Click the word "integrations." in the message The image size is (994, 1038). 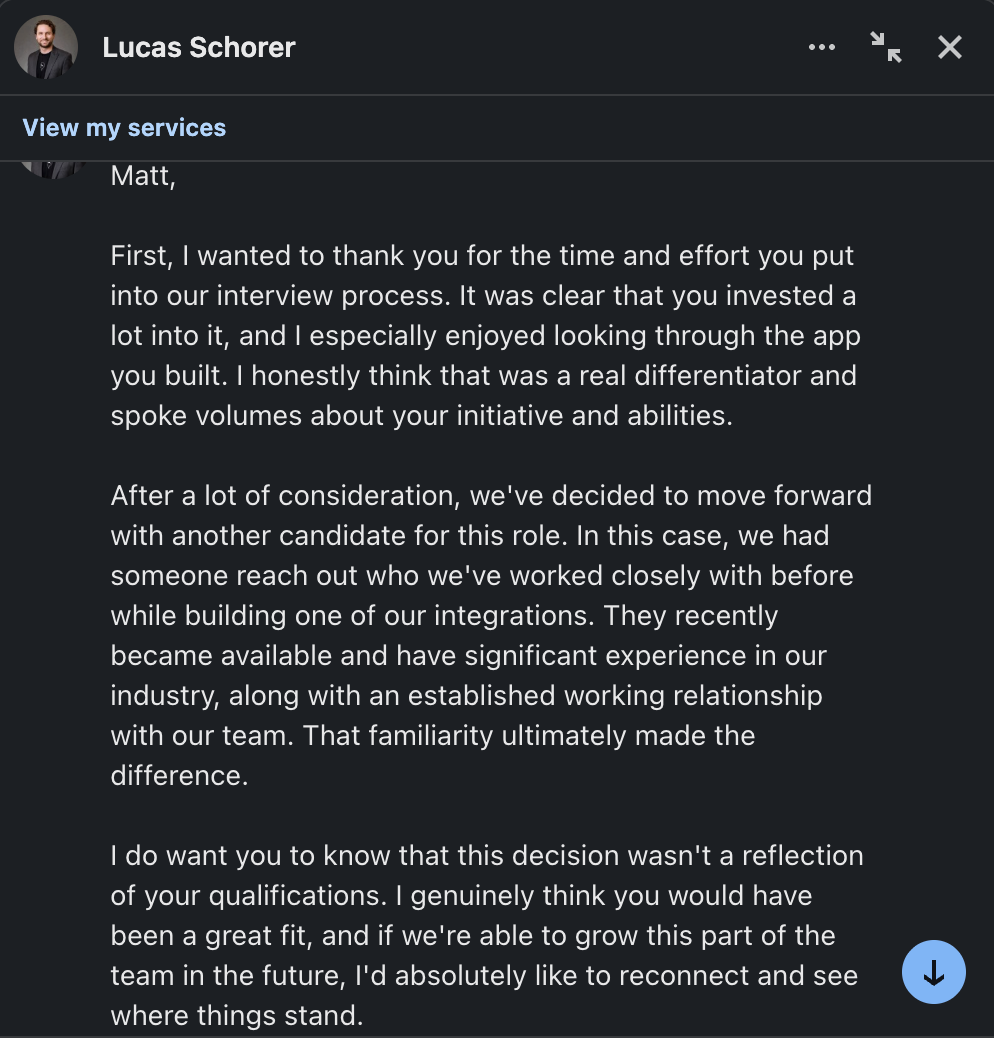[x=514, y=616]
